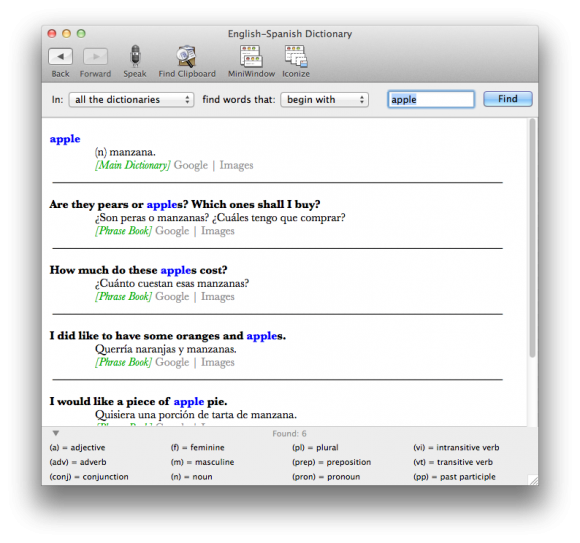The image size is (580, 543).
Task: Open the 'all the dictionaries' dropdown
Action: point(131,100)
